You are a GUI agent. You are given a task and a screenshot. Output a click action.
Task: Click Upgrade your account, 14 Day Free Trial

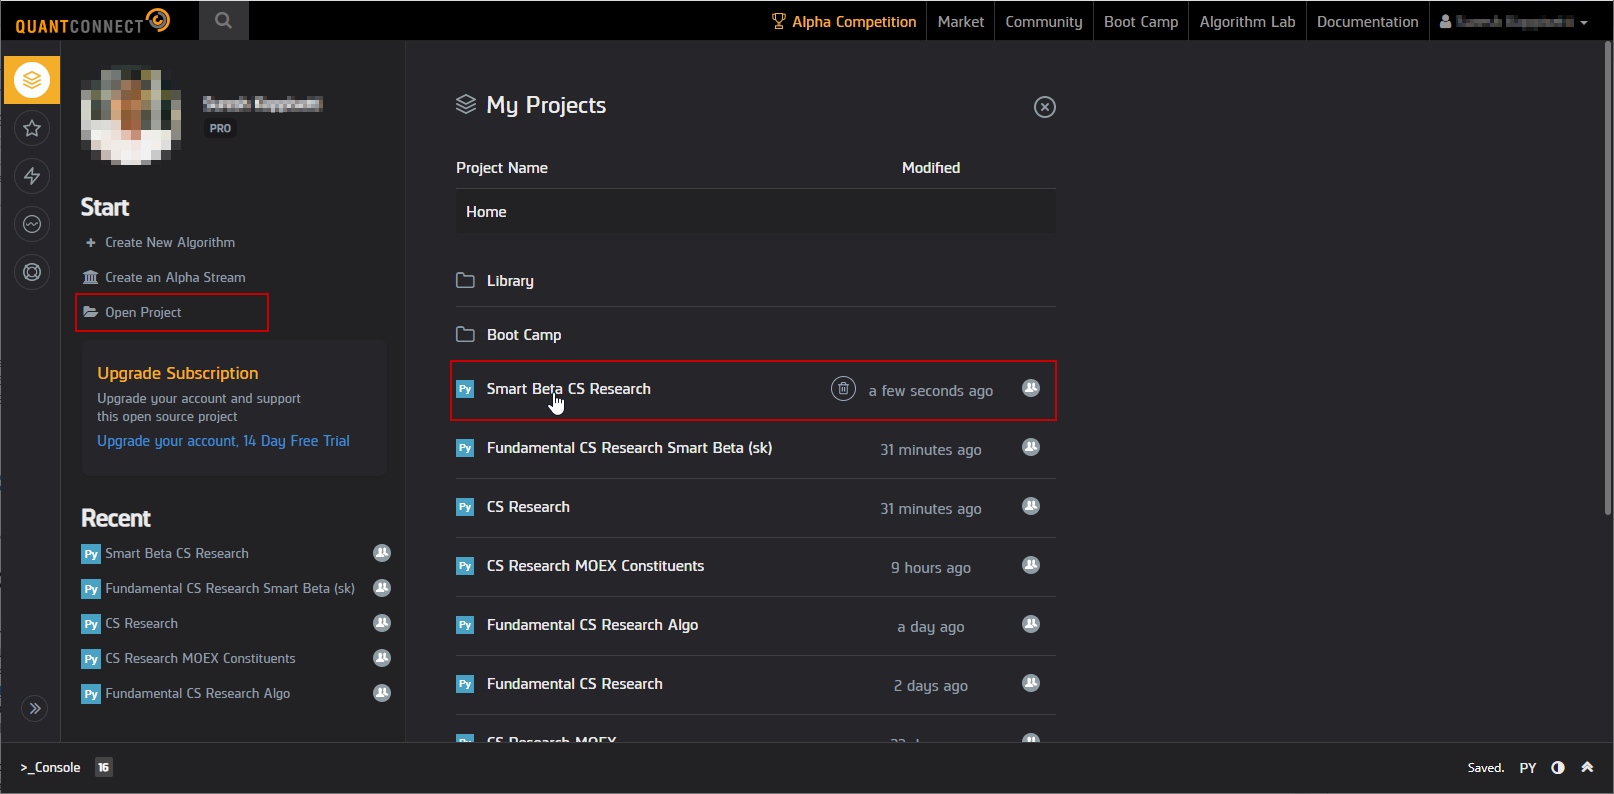coord(223,441)
